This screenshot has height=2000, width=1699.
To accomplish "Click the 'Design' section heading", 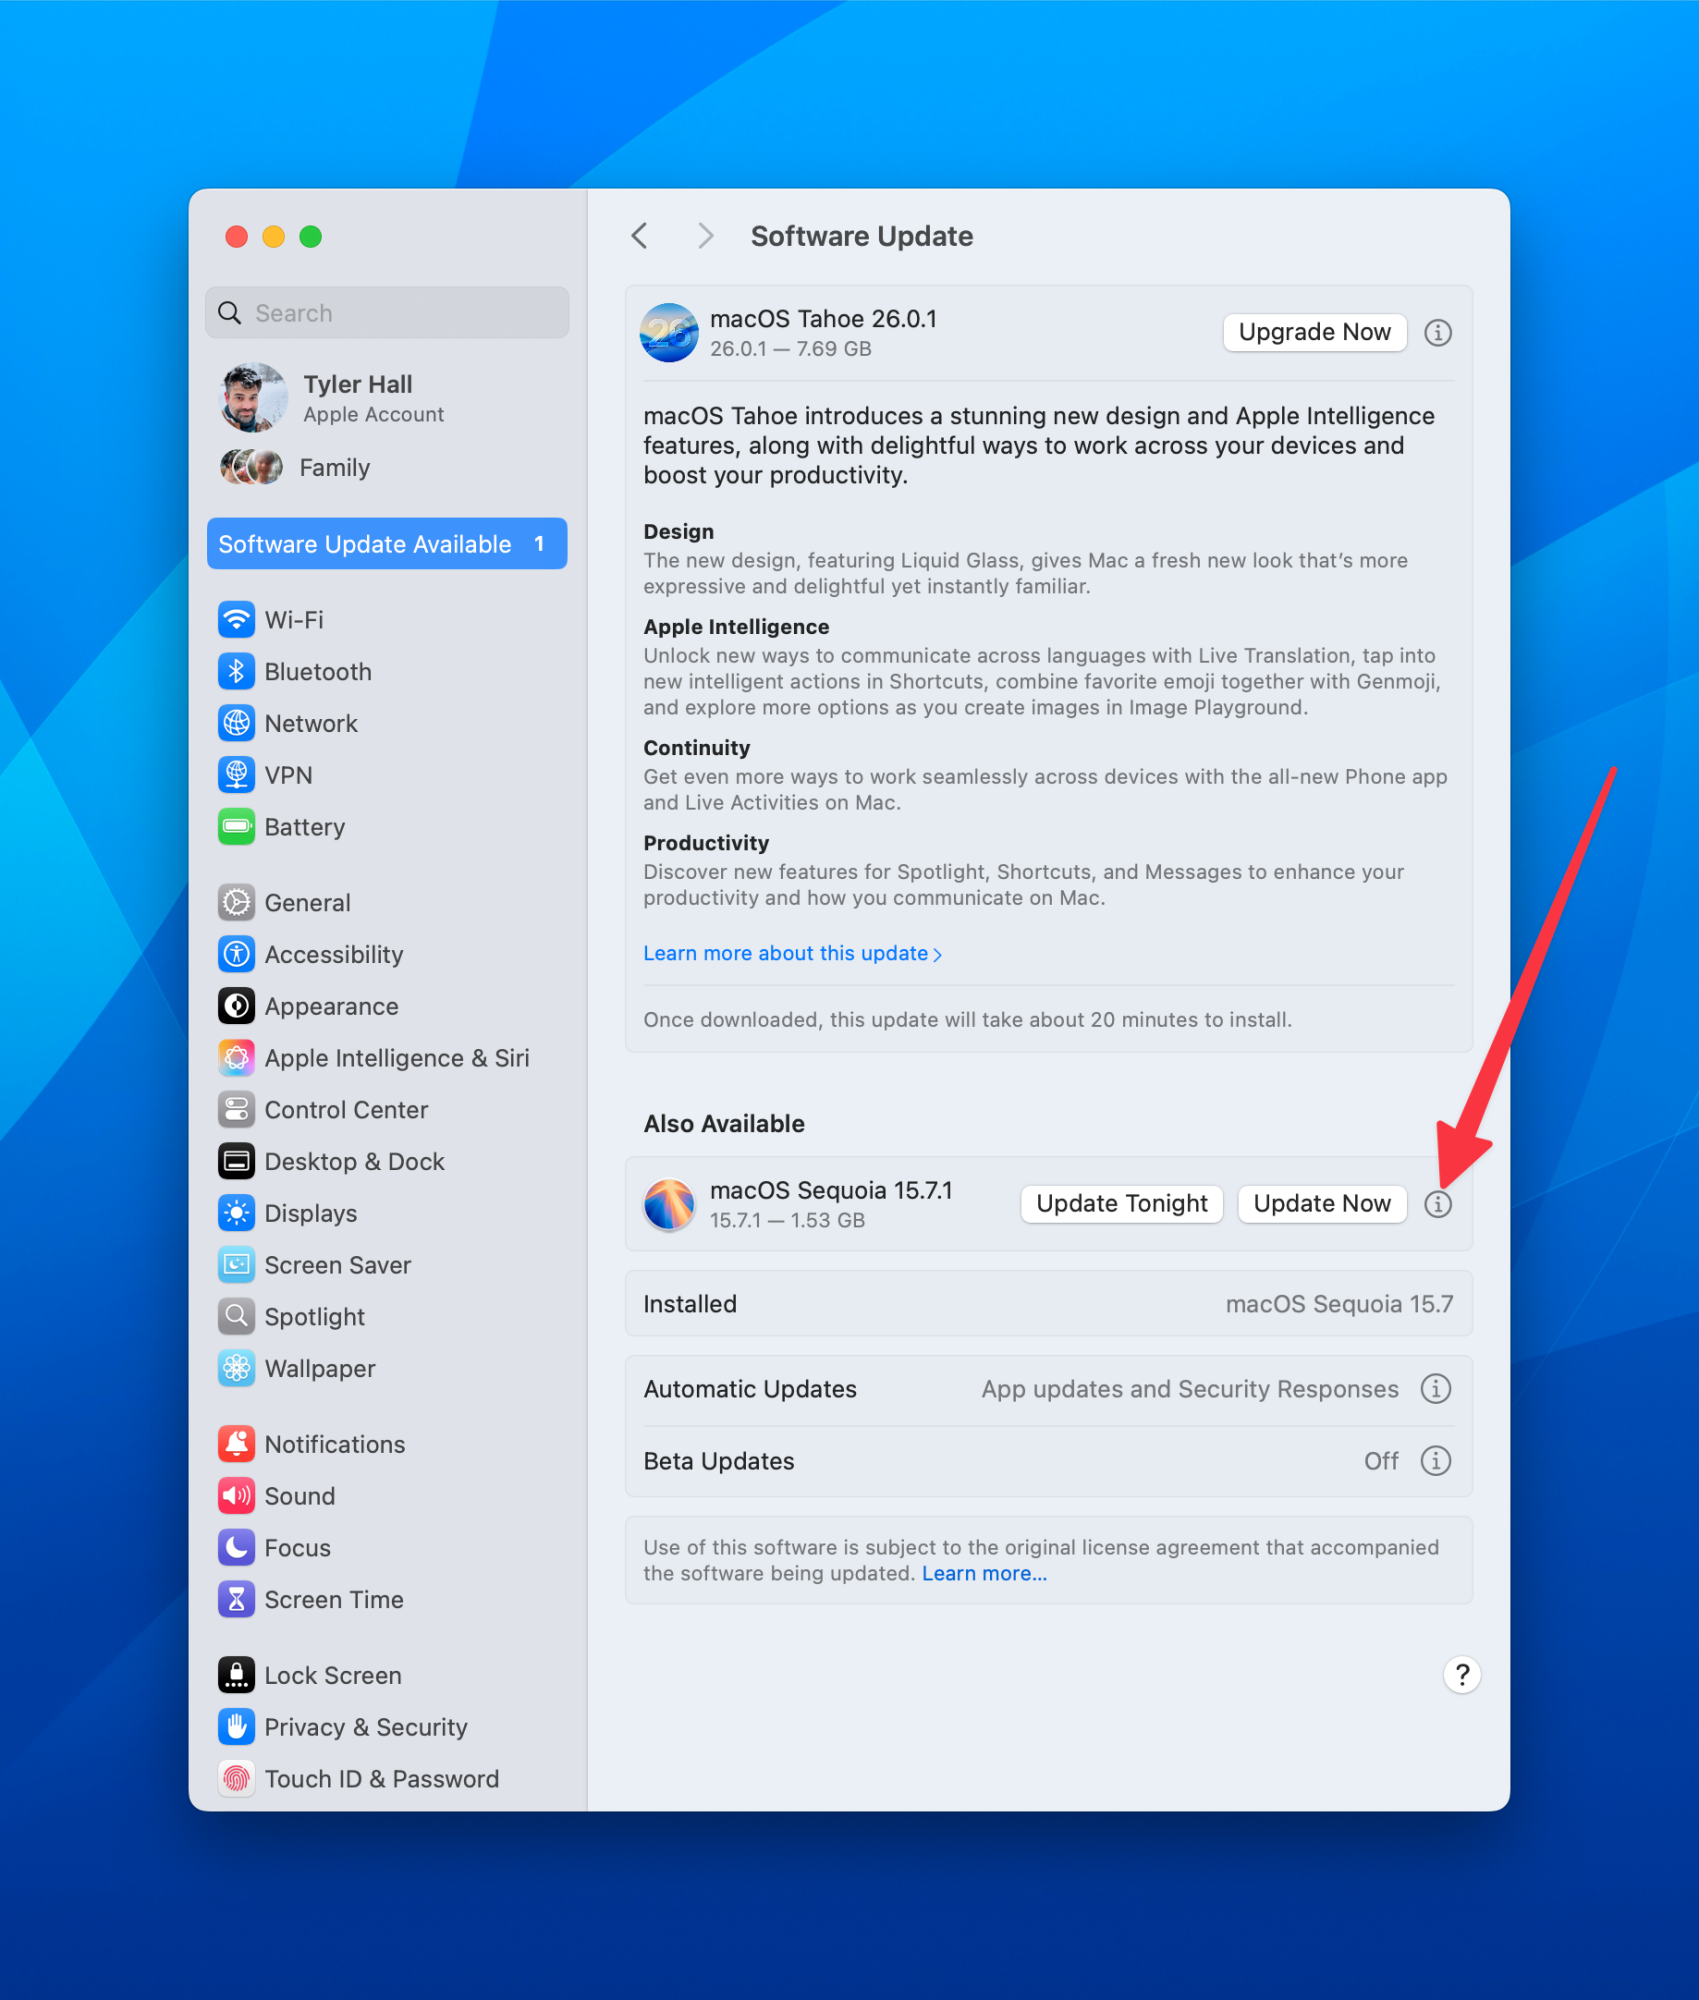I will [x=678, y=532].
